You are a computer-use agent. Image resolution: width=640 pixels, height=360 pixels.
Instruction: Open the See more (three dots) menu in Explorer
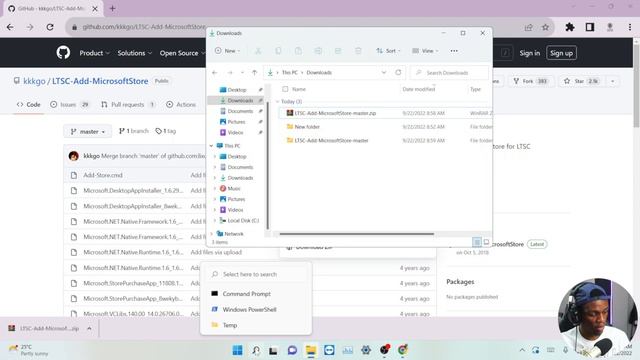point(454,51)
